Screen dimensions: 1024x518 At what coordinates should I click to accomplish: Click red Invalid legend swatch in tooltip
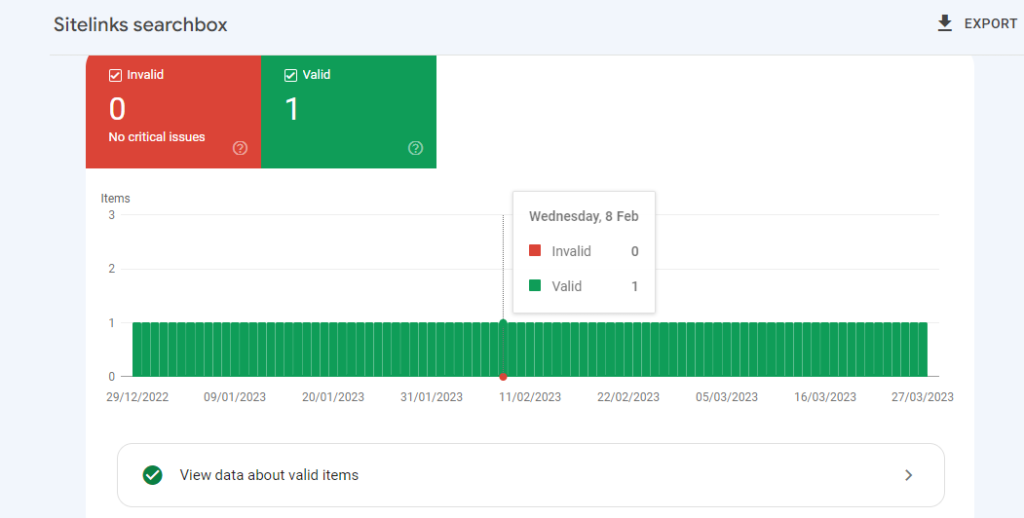pos(535,250)
